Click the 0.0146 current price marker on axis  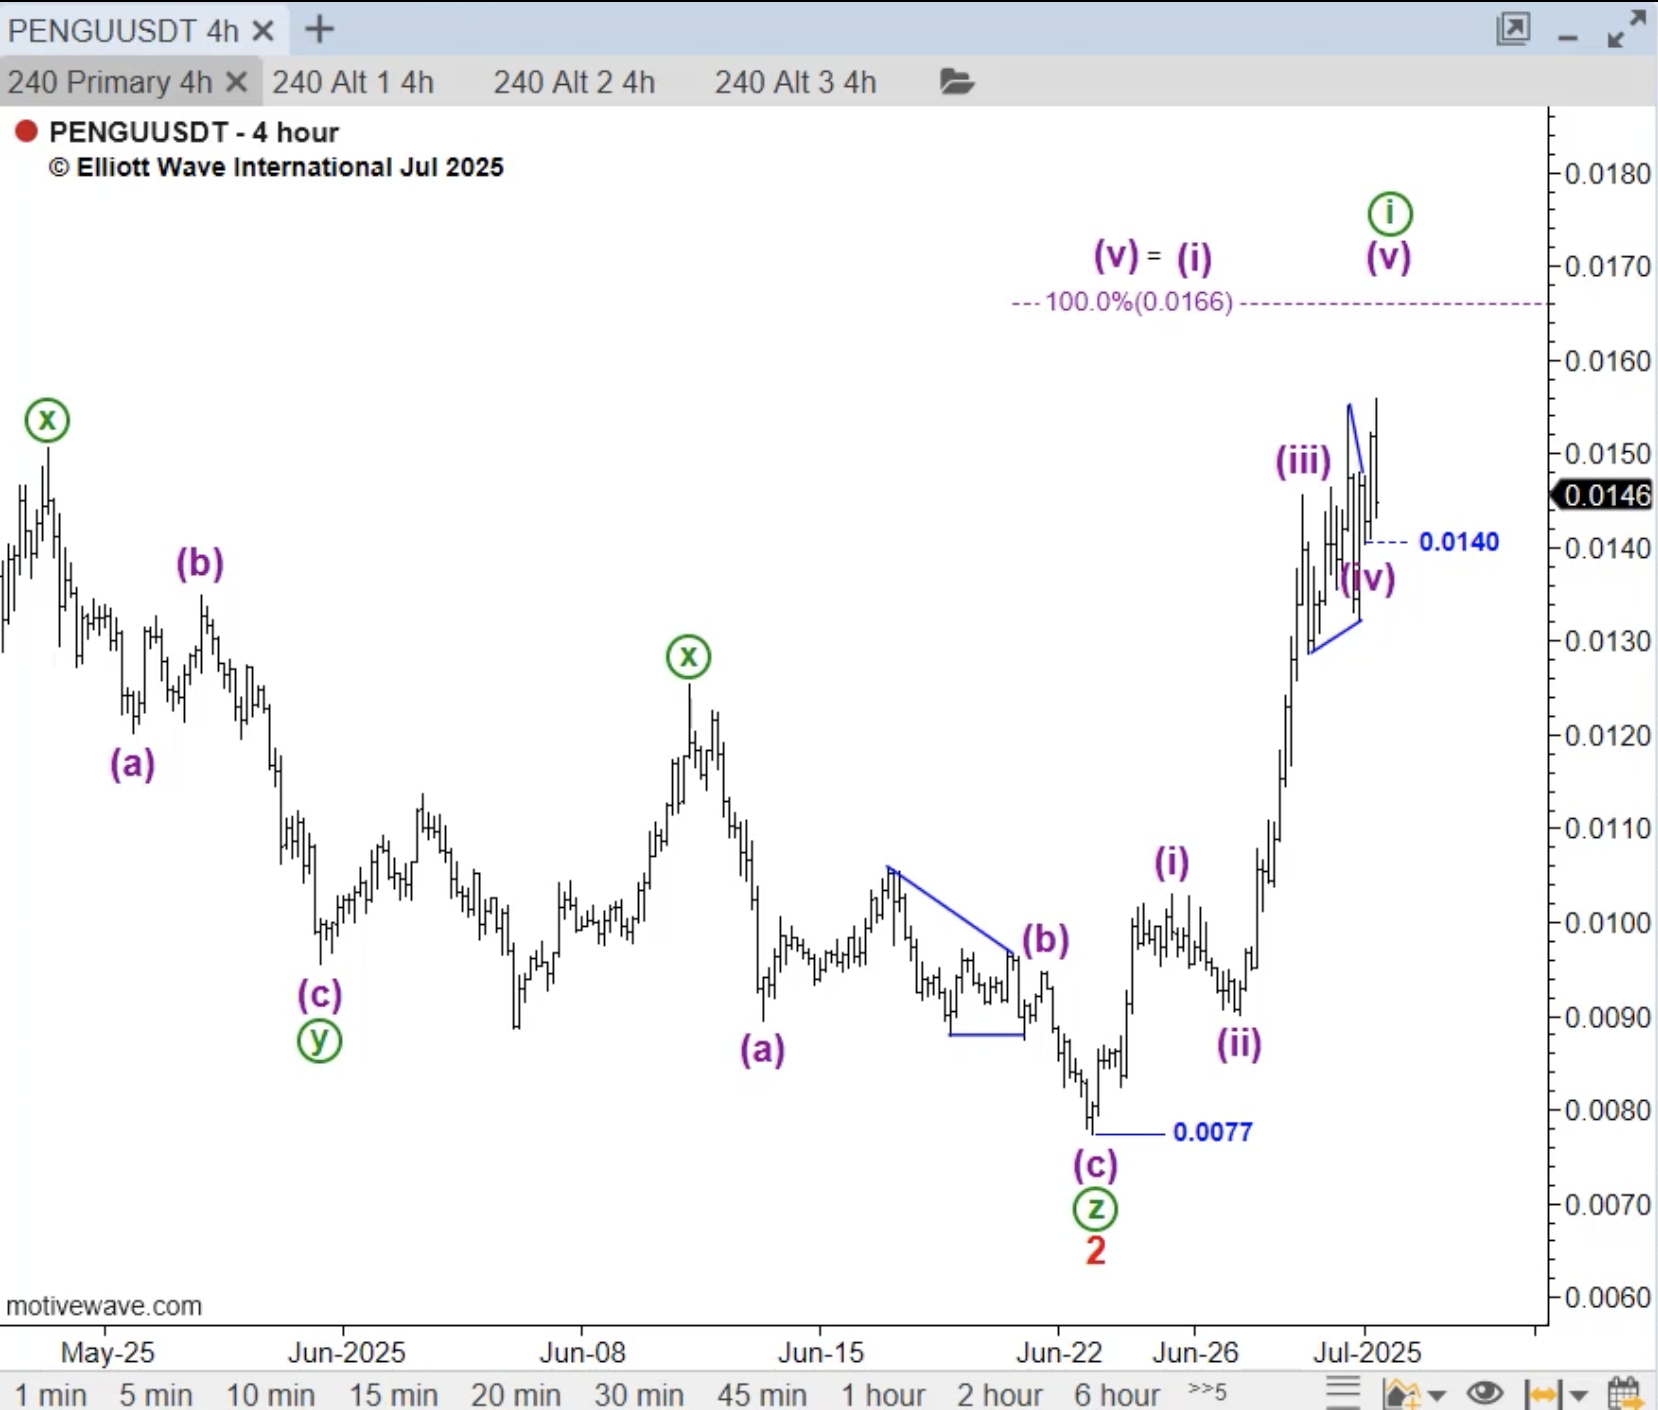1605,495
